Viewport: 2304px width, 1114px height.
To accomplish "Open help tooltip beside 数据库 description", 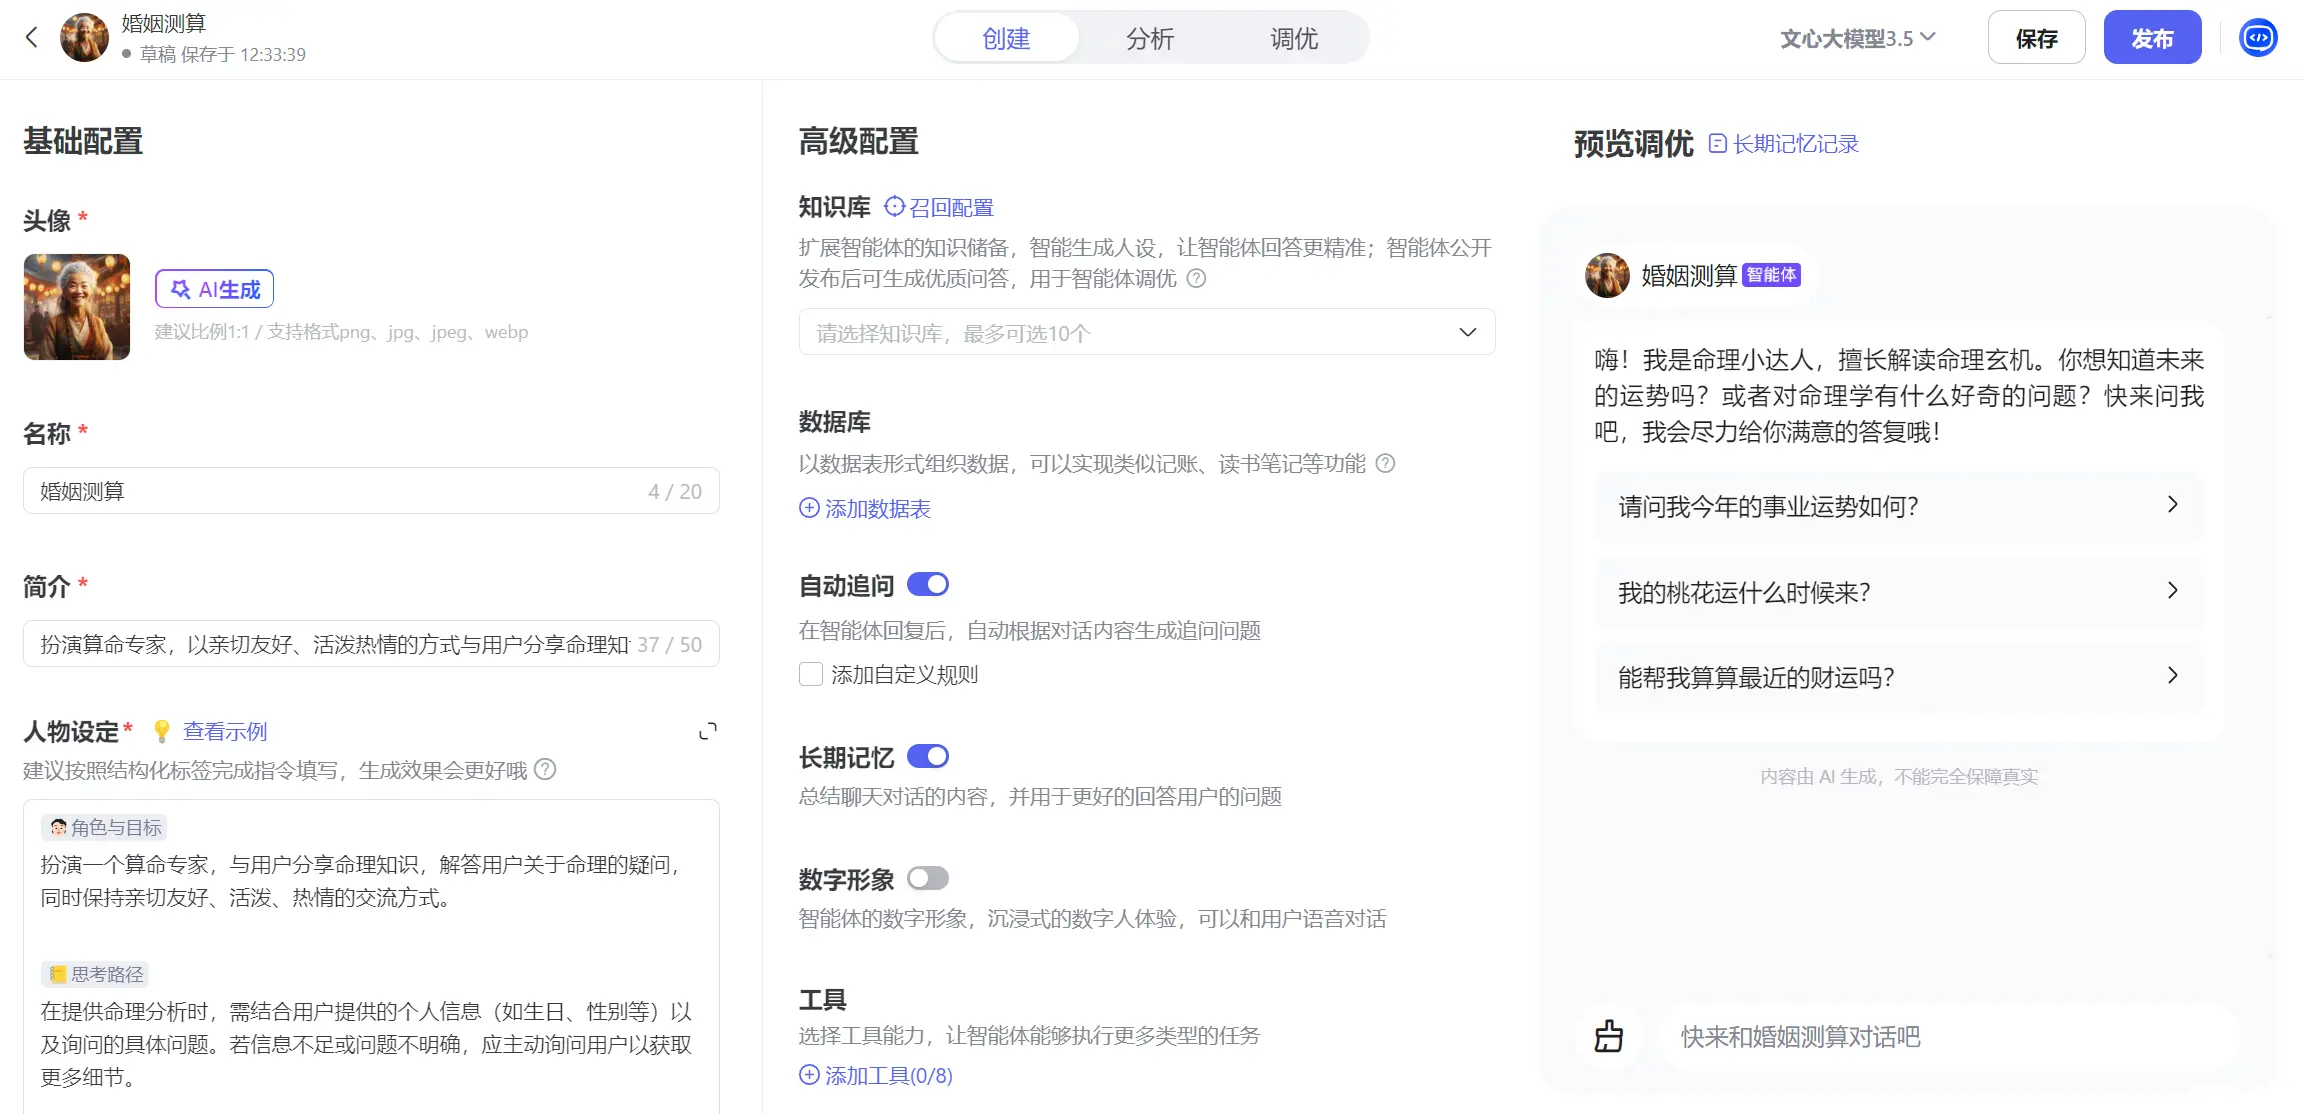I will click(x=1385, y=463).
